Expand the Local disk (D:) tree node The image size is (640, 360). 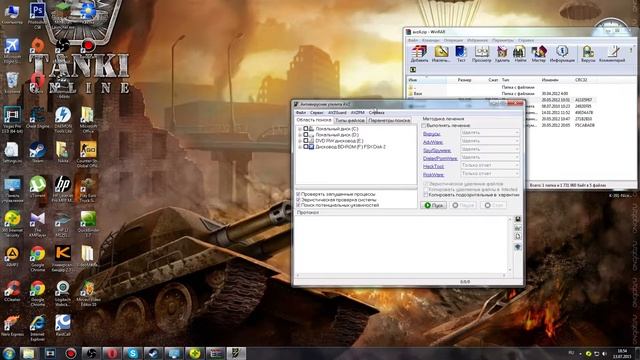pos(300,135)
